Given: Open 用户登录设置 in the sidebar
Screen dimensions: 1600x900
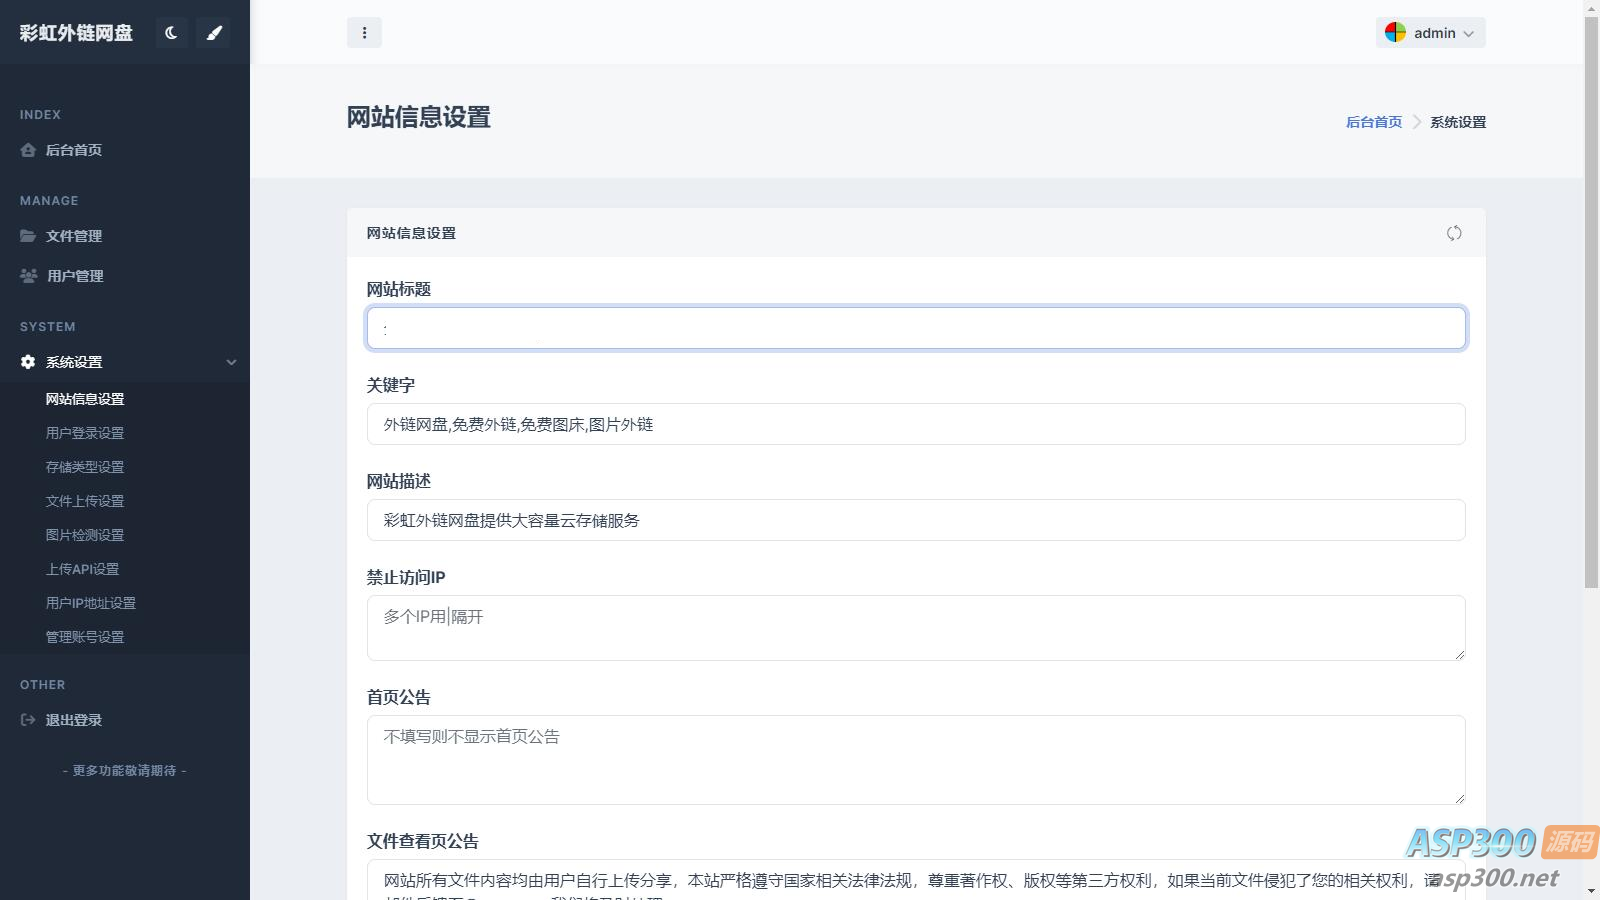Looking at the screenshot, I should click(x=85, y=433).
